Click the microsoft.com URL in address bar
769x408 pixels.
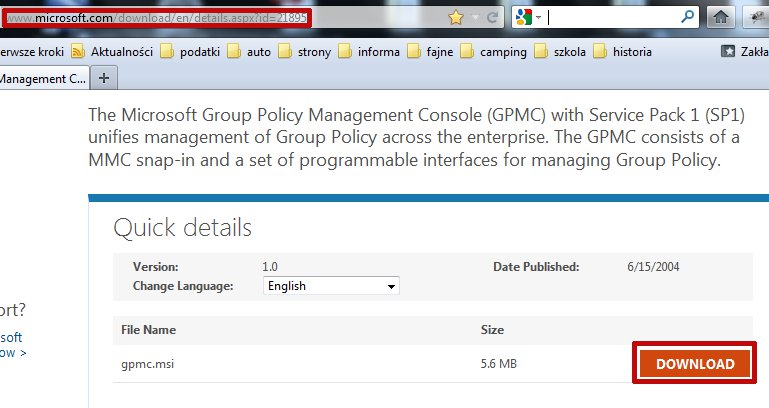click(x=156, y=18)
